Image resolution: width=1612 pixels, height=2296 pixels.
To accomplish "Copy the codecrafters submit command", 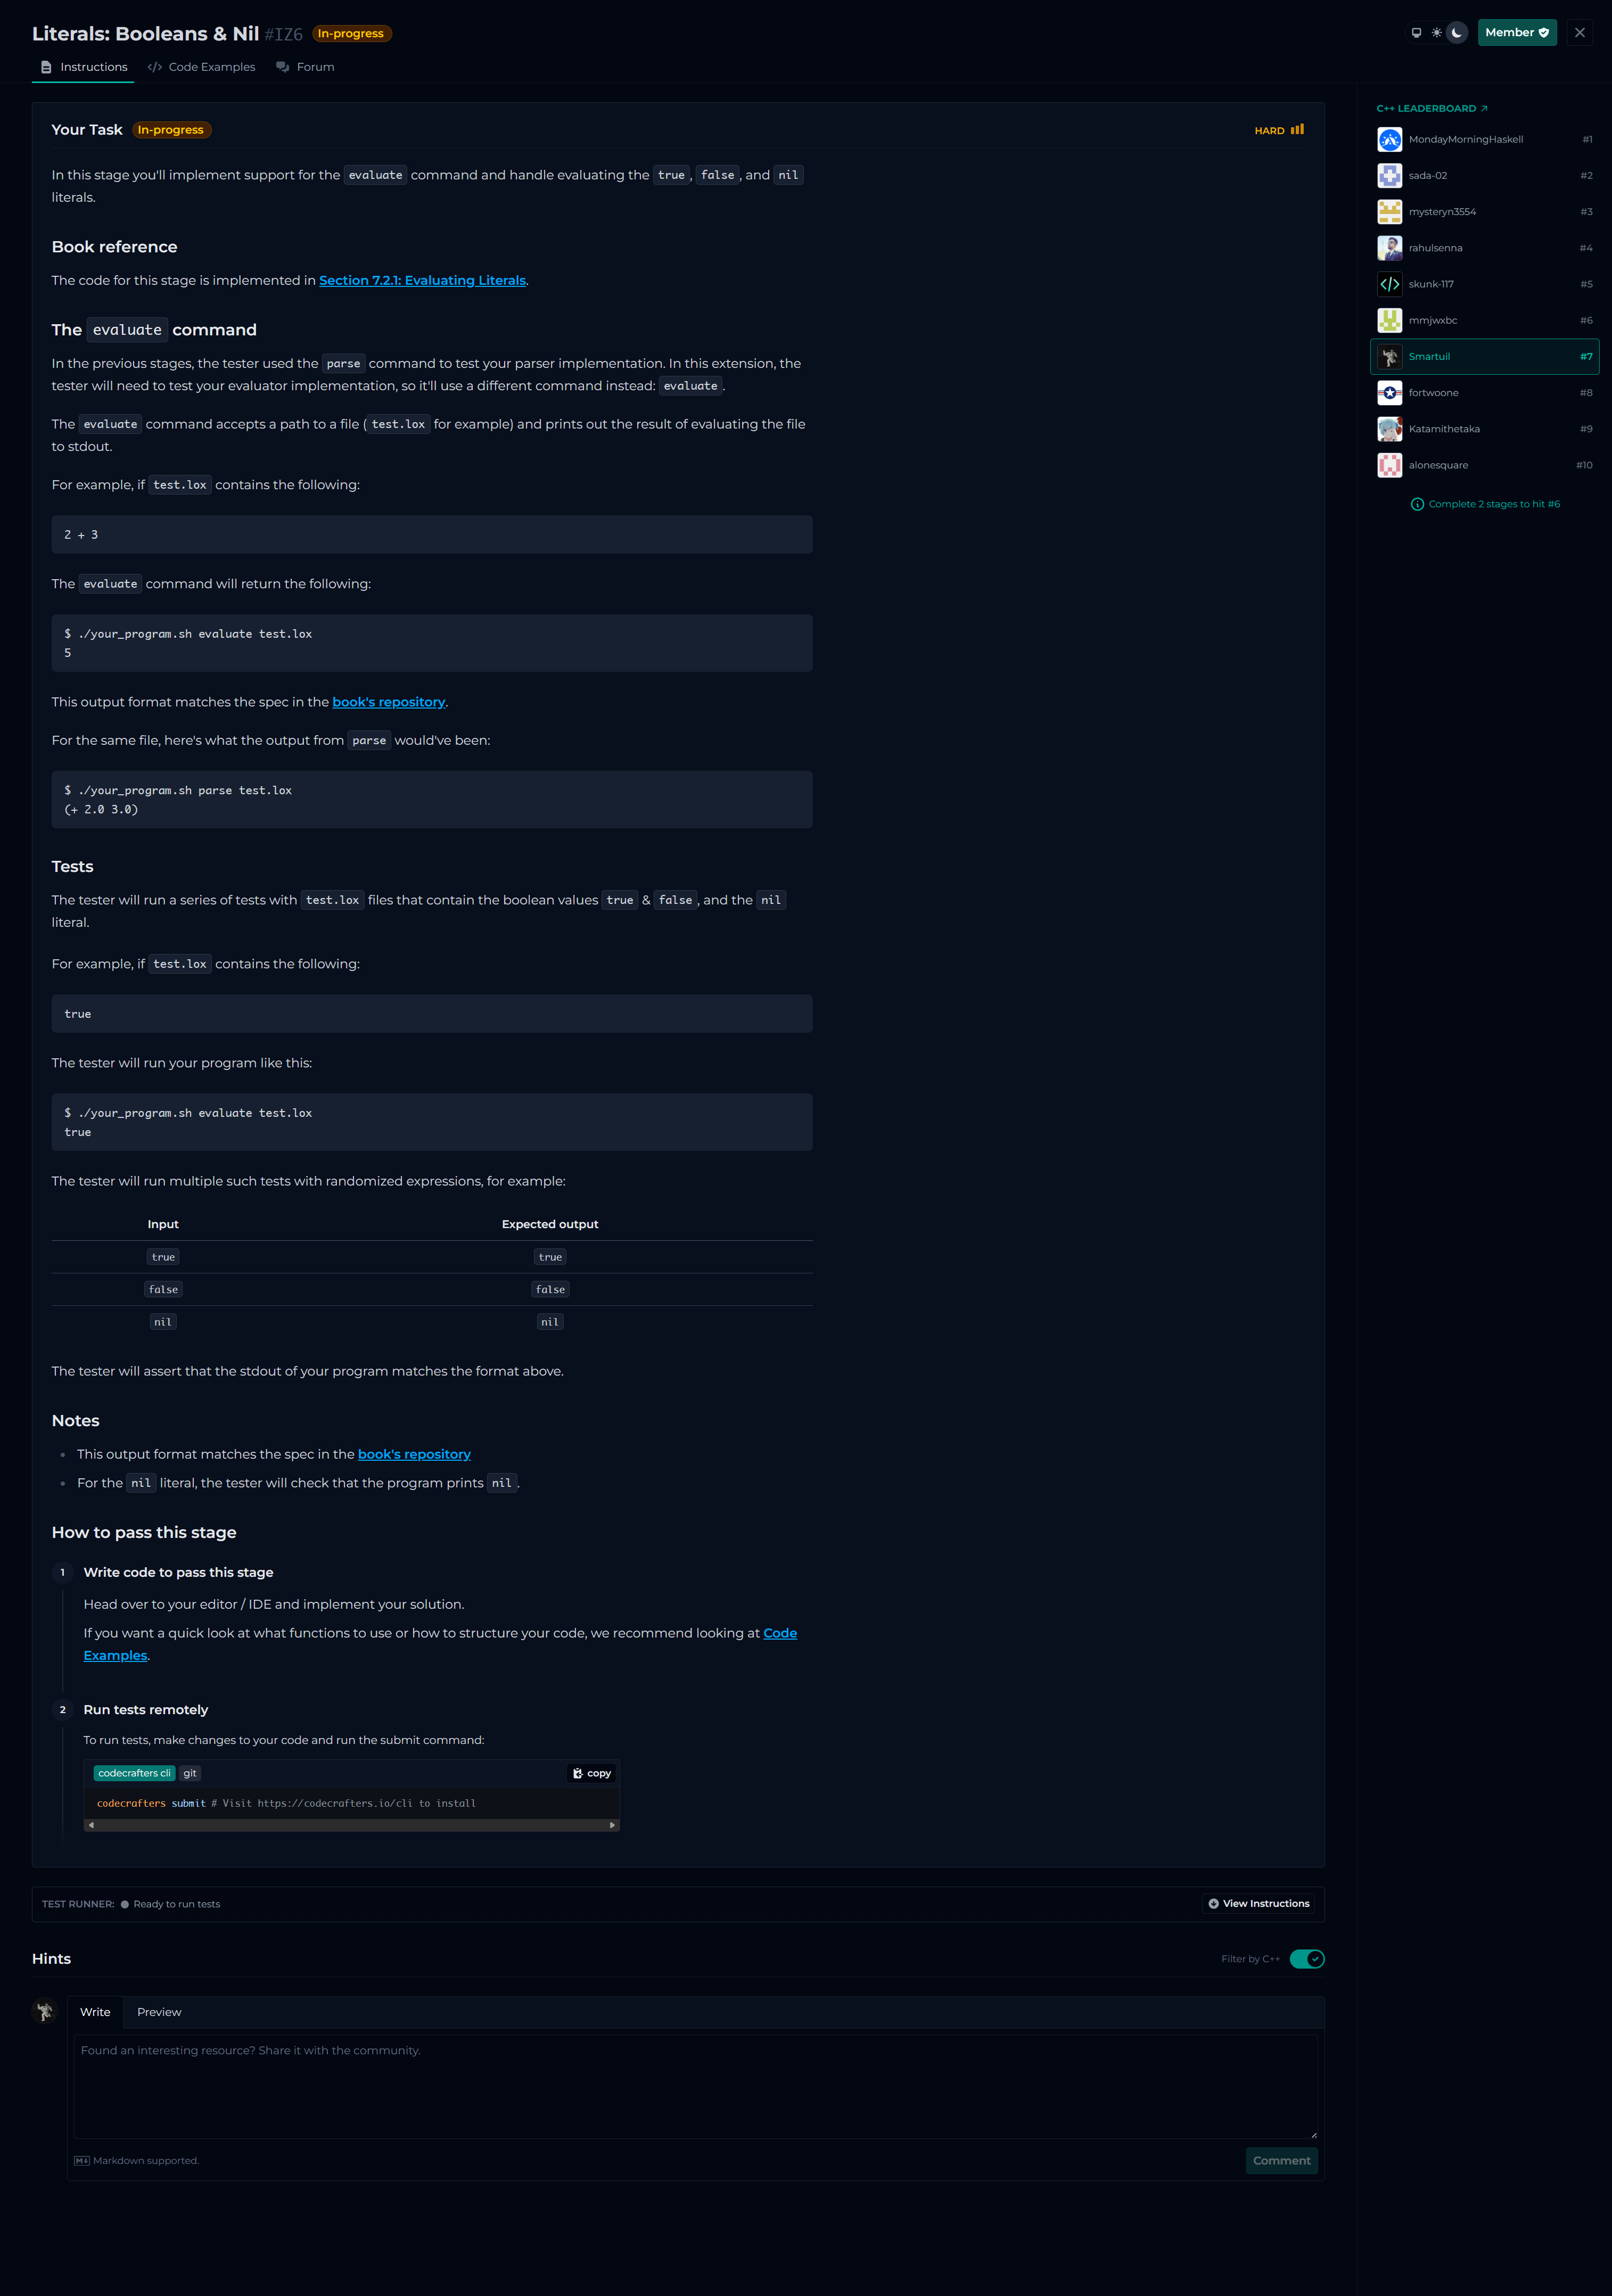I will [x=592, y=1773].
